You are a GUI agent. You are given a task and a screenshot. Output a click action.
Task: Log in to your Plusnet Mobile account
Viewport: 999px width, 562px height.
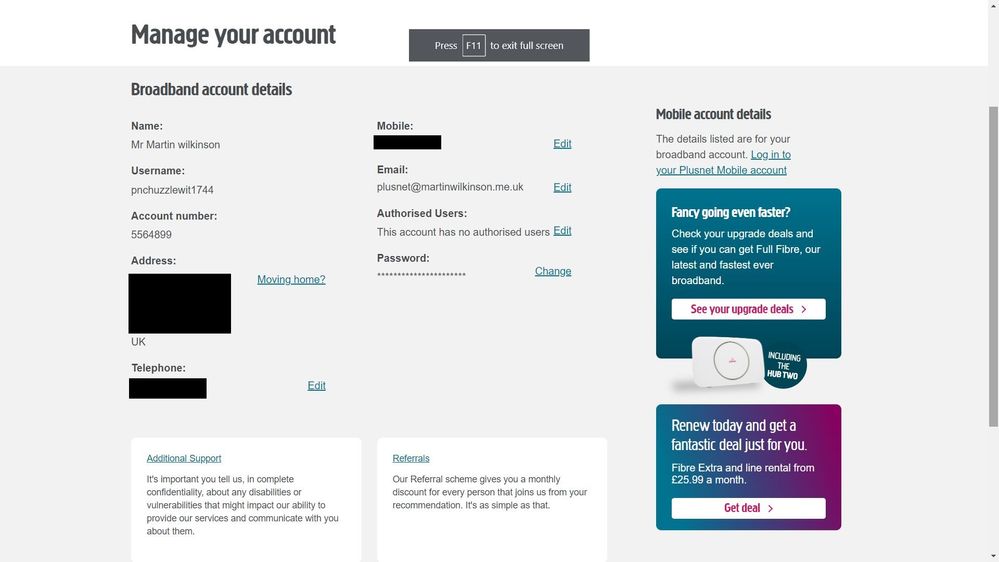[721, 162]
